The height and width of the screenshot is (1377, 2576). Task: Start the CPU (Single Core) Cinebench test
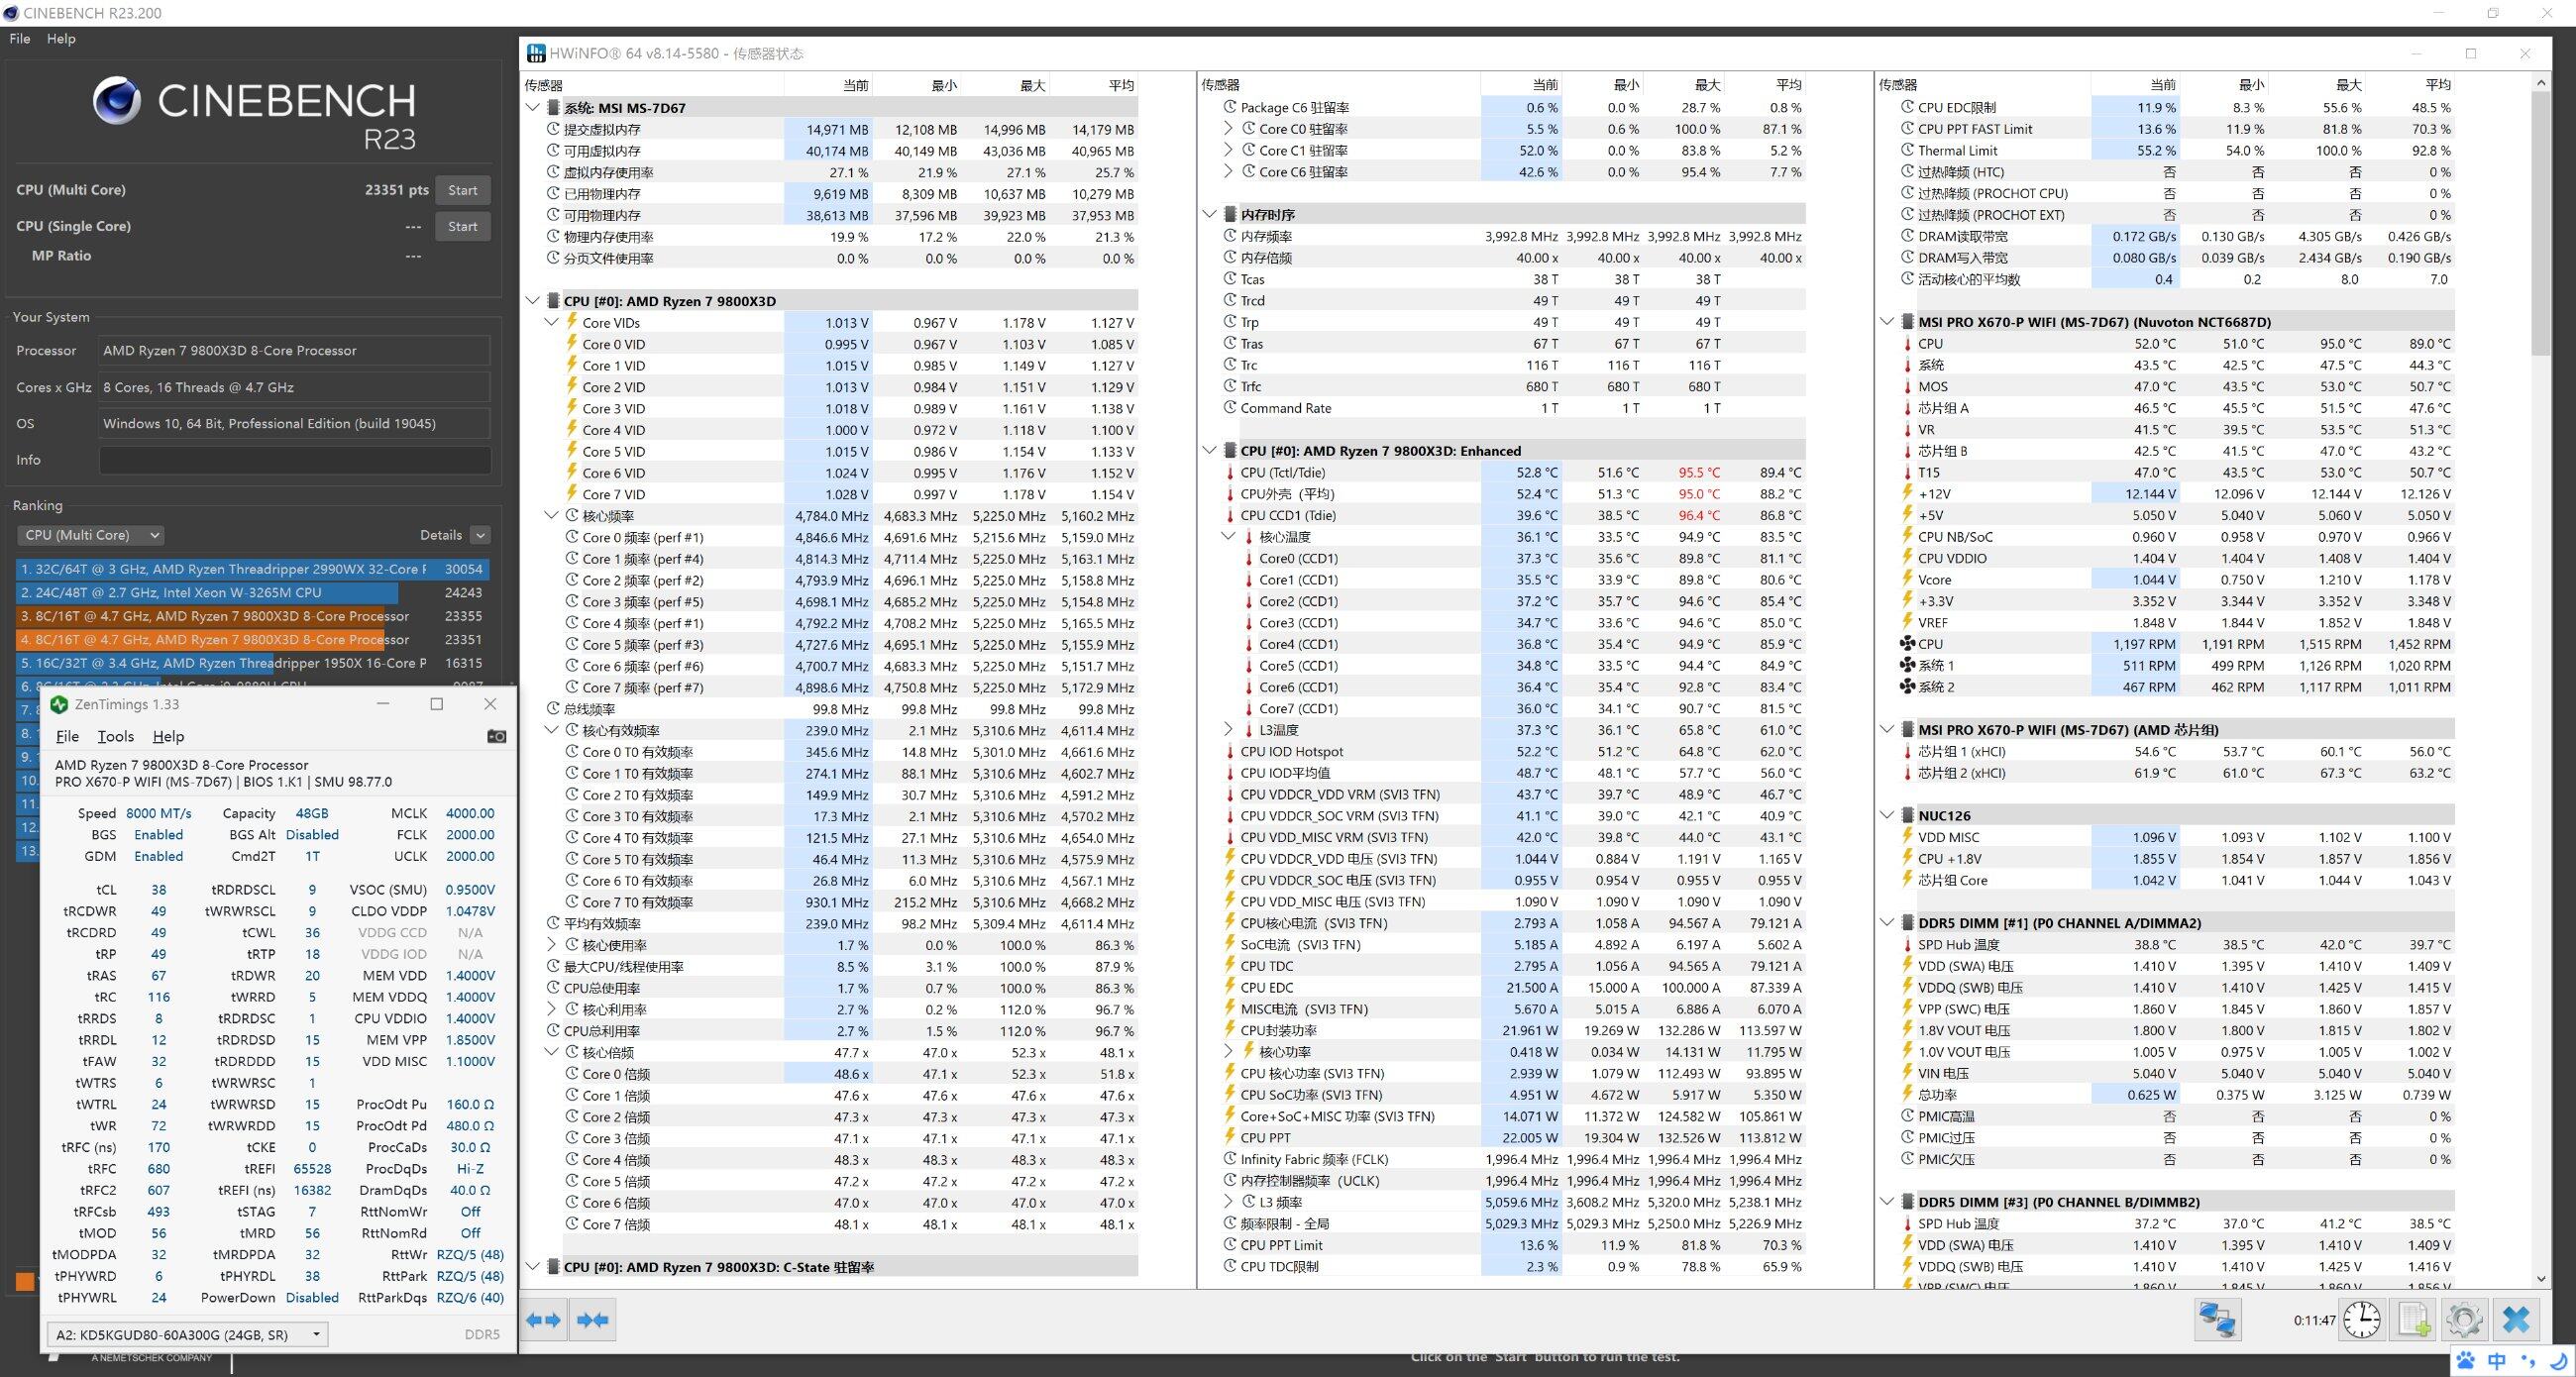pos(462,226)
